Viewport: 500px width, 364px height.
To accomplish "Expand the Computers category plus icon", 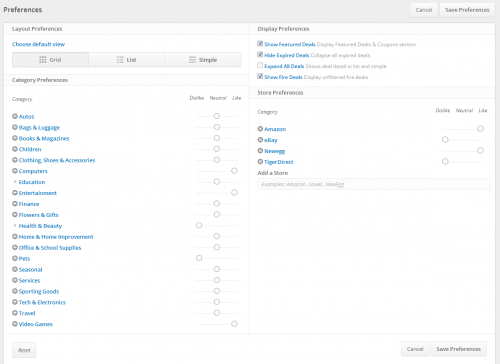I will (15, 171).
